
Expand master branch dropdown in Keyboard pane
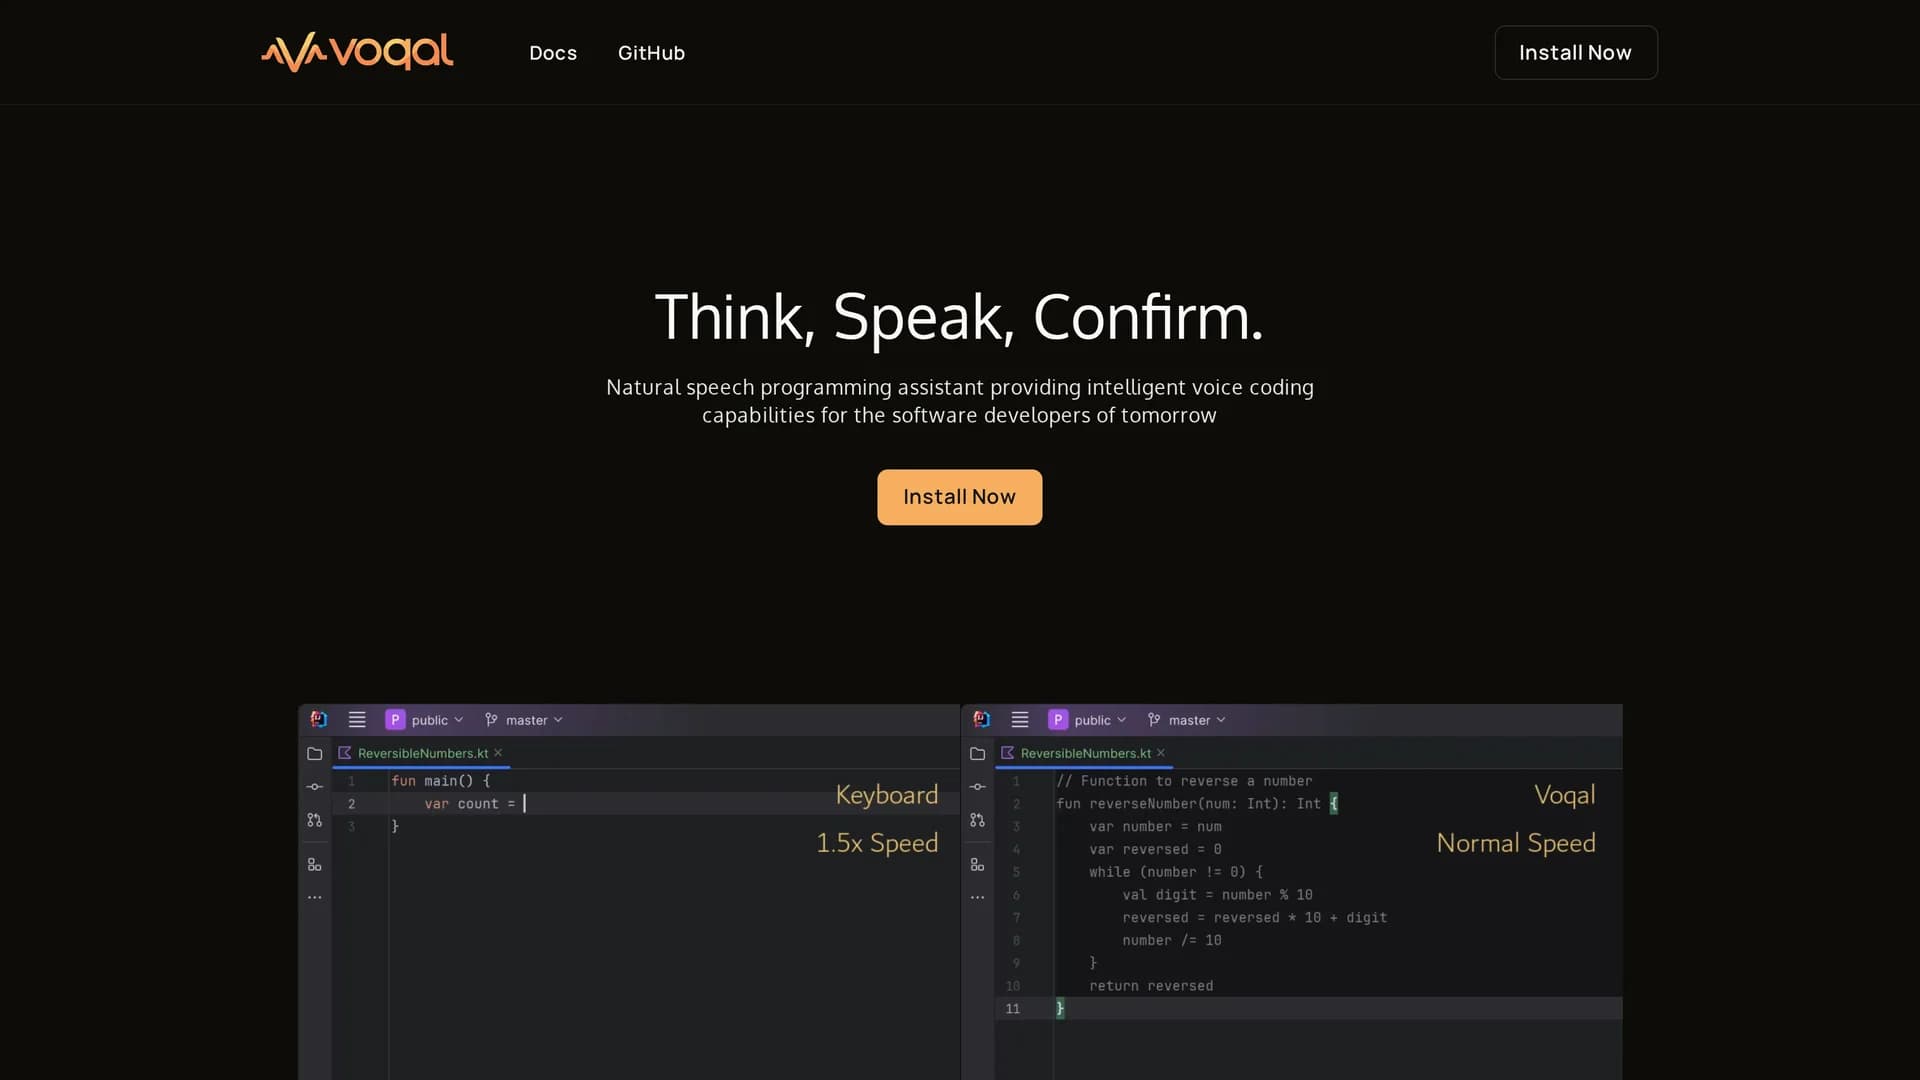[x=534, y=720]
